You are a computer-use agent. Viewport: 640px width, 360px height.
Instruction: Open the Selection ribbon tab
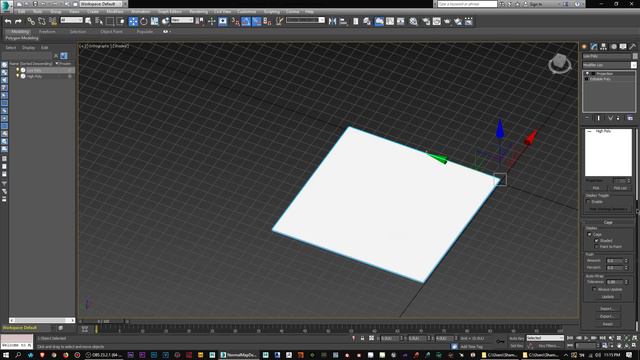pos(78,31)
